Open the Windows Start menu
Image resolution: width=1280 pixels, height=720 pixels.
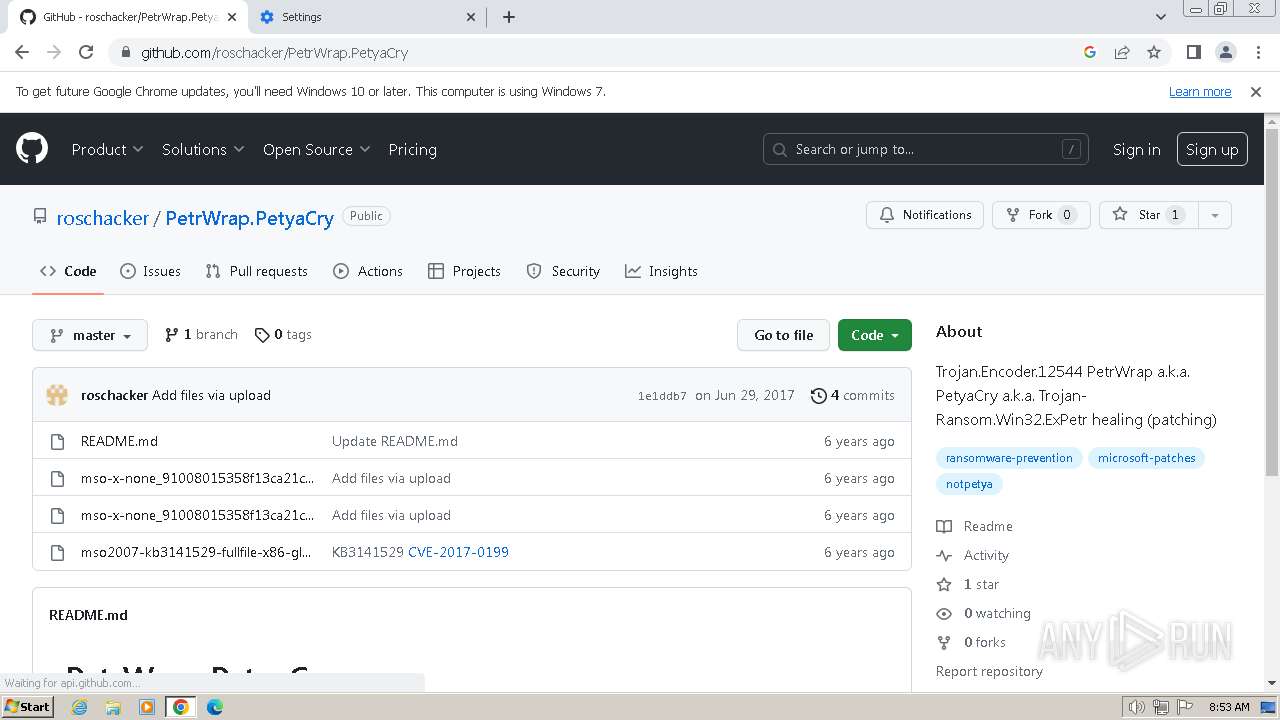[x=28, y=707]
